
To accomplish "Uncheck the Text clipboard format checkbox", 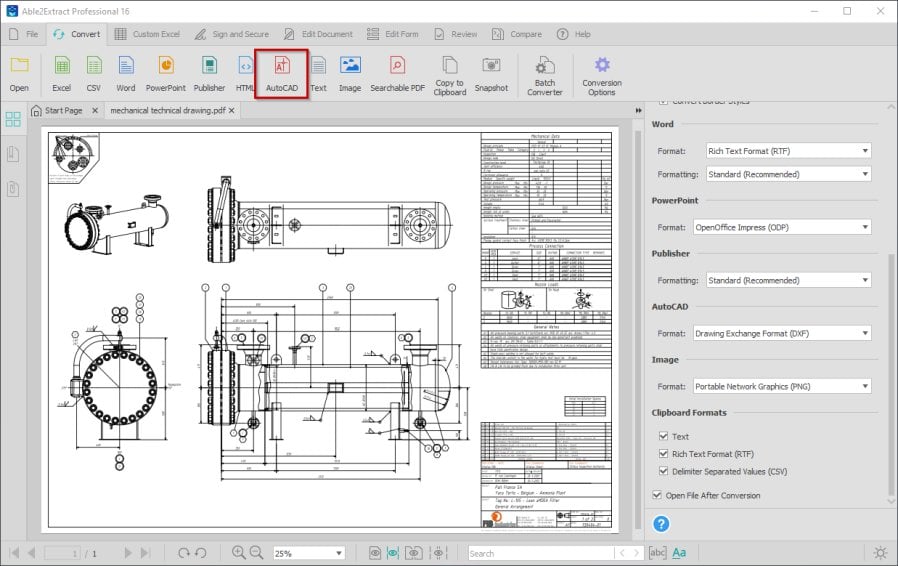I will pyautogui.click(x=663, y=436).
